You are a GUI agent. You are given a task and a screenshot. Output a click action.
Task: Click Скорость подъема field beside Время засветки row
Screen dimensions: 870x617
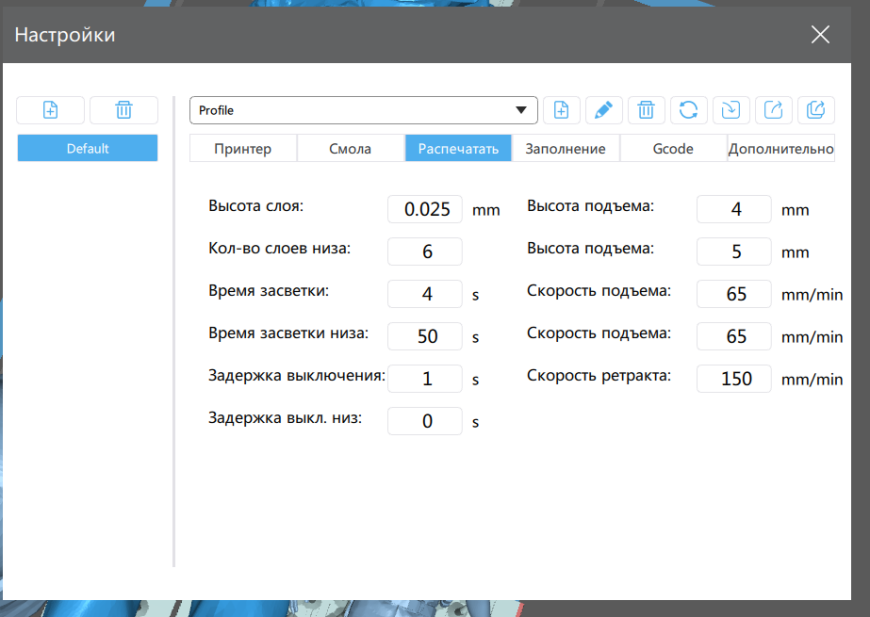734,294
